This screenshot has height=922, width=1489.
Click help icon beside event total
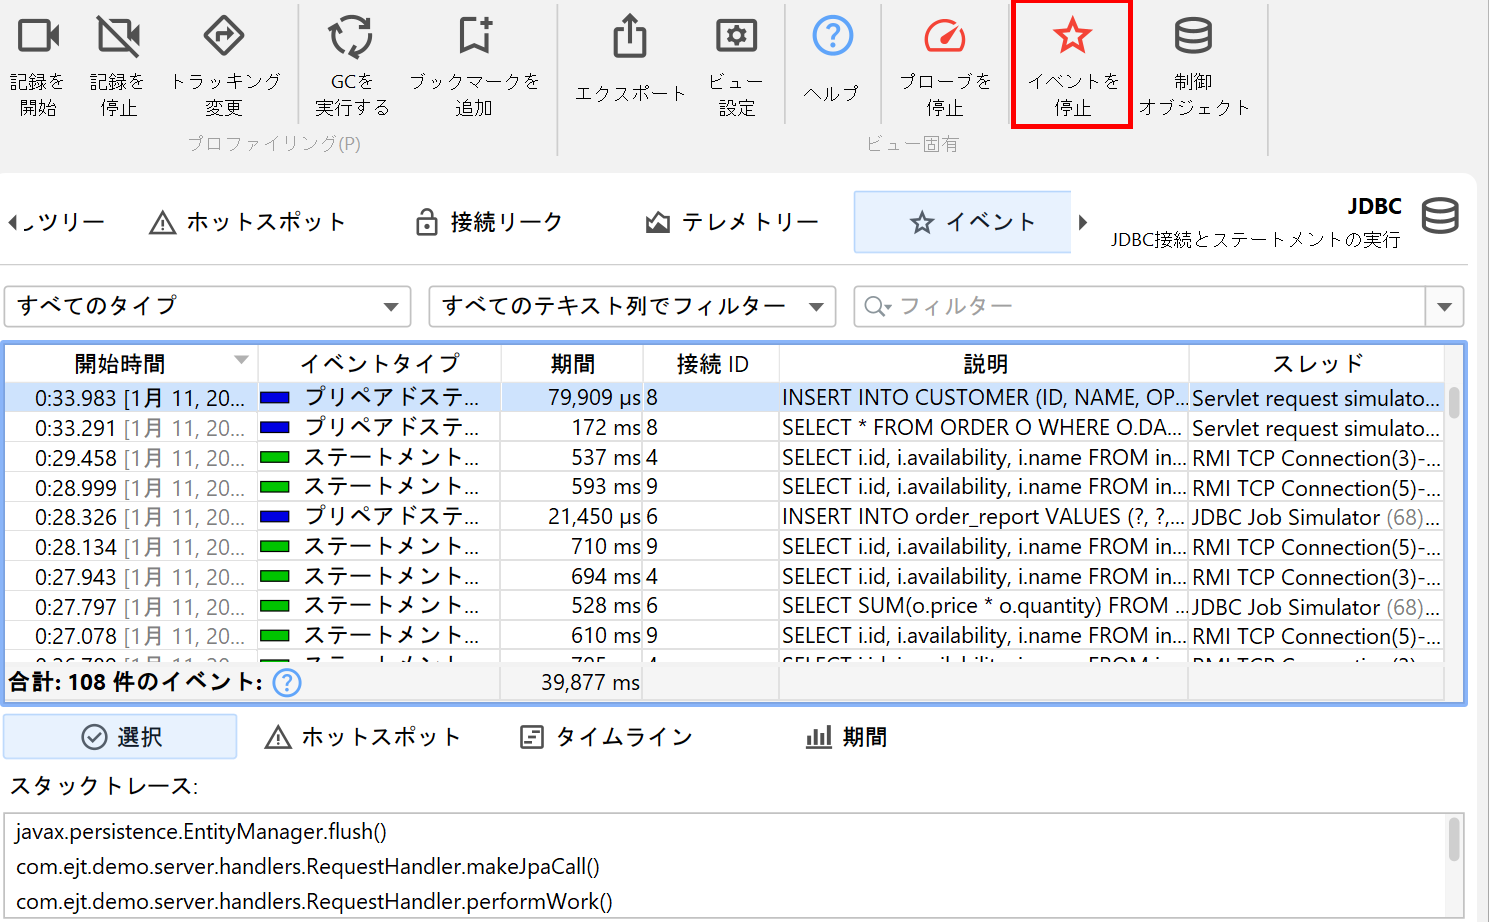click(x=287, y=683)
